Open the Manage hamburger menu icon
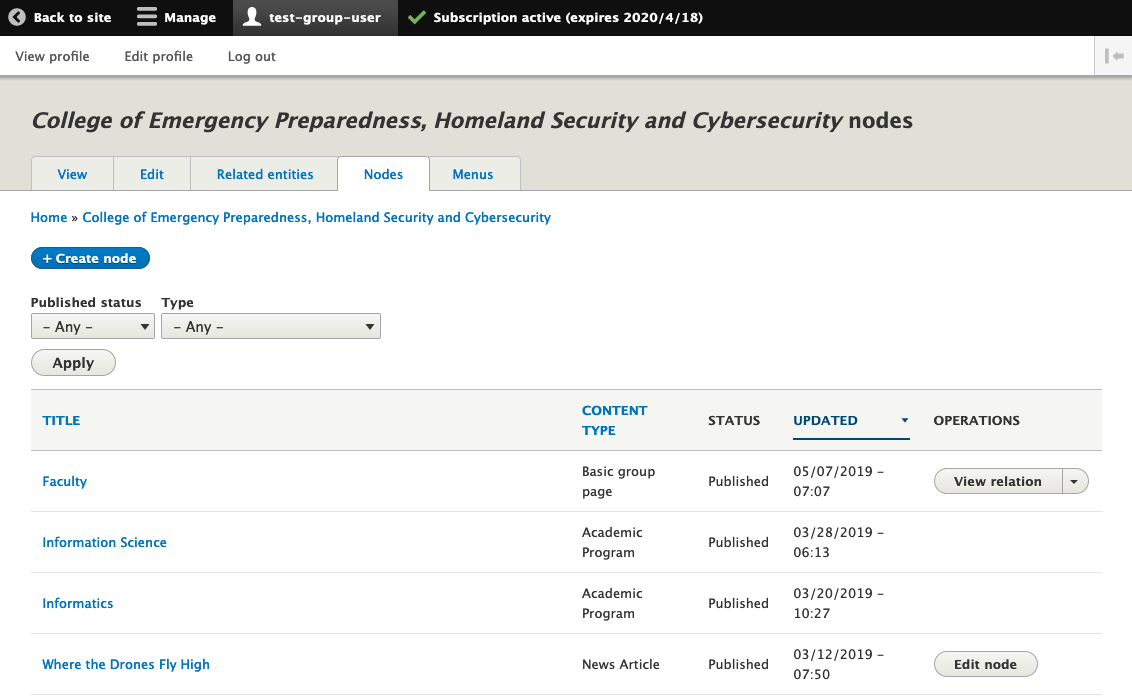The width and height of the screenshot is (1132, 697). [x=147, y=18]
